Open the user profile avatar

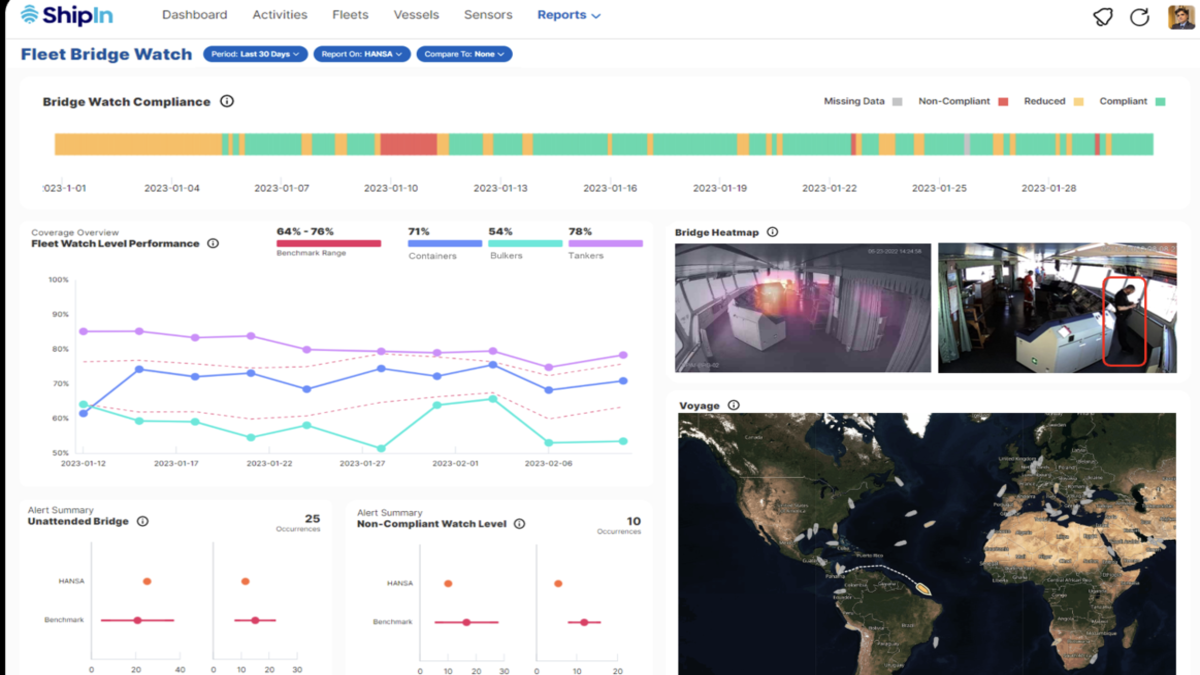pyautogui.click(x=1181, y=17)
